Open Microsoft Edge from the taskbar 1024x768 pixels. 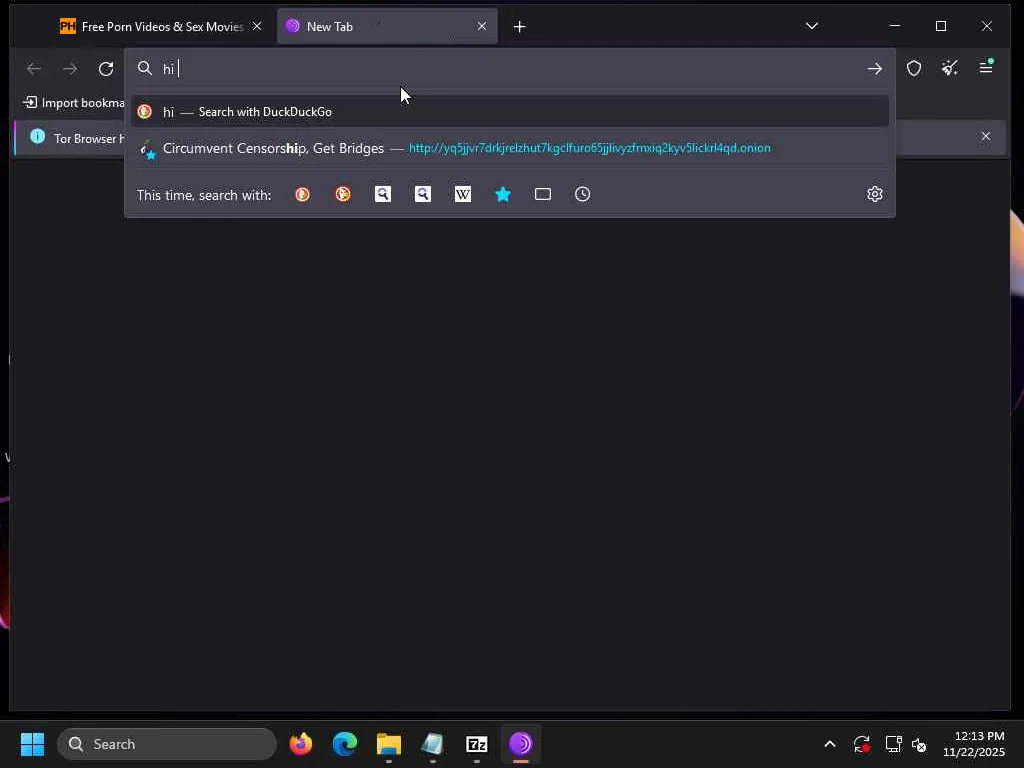[345, 744]
